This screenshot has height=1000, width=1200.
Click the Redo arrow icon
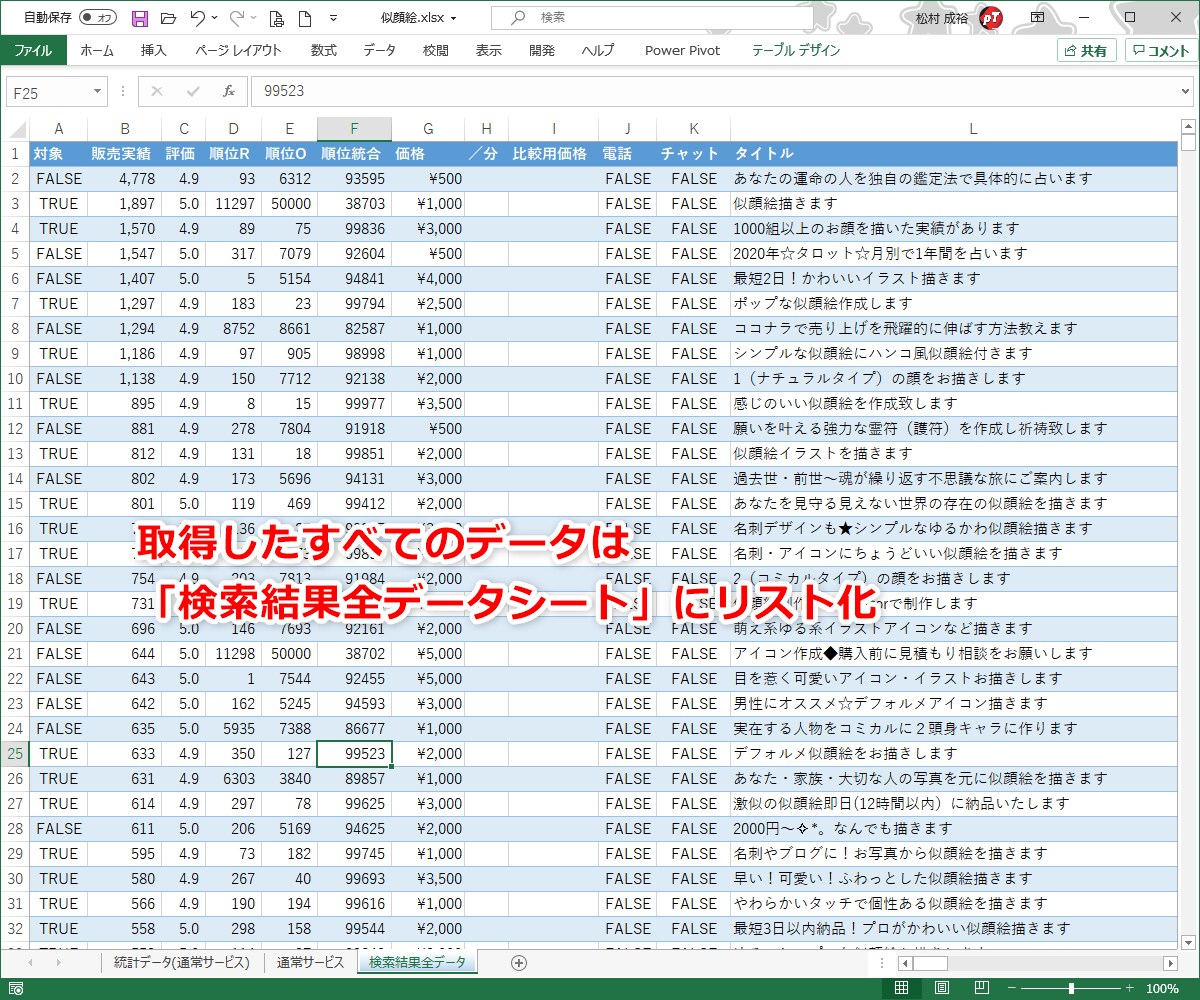pos(237,18)
